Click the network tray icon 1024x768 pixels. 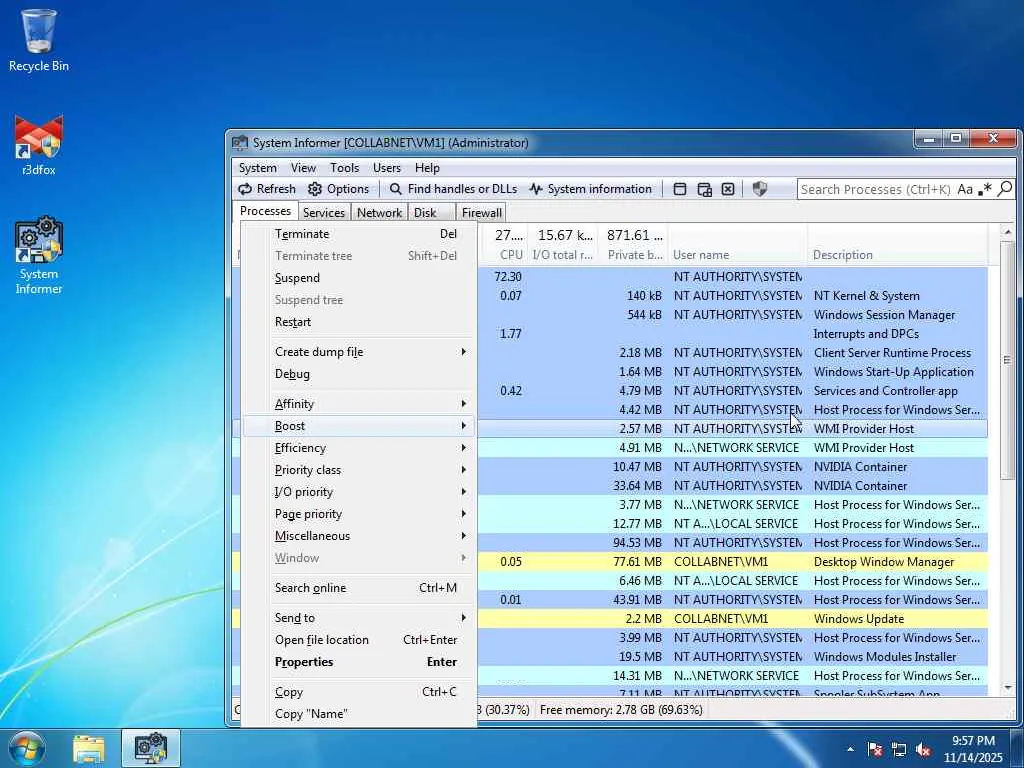coord(899,749)
